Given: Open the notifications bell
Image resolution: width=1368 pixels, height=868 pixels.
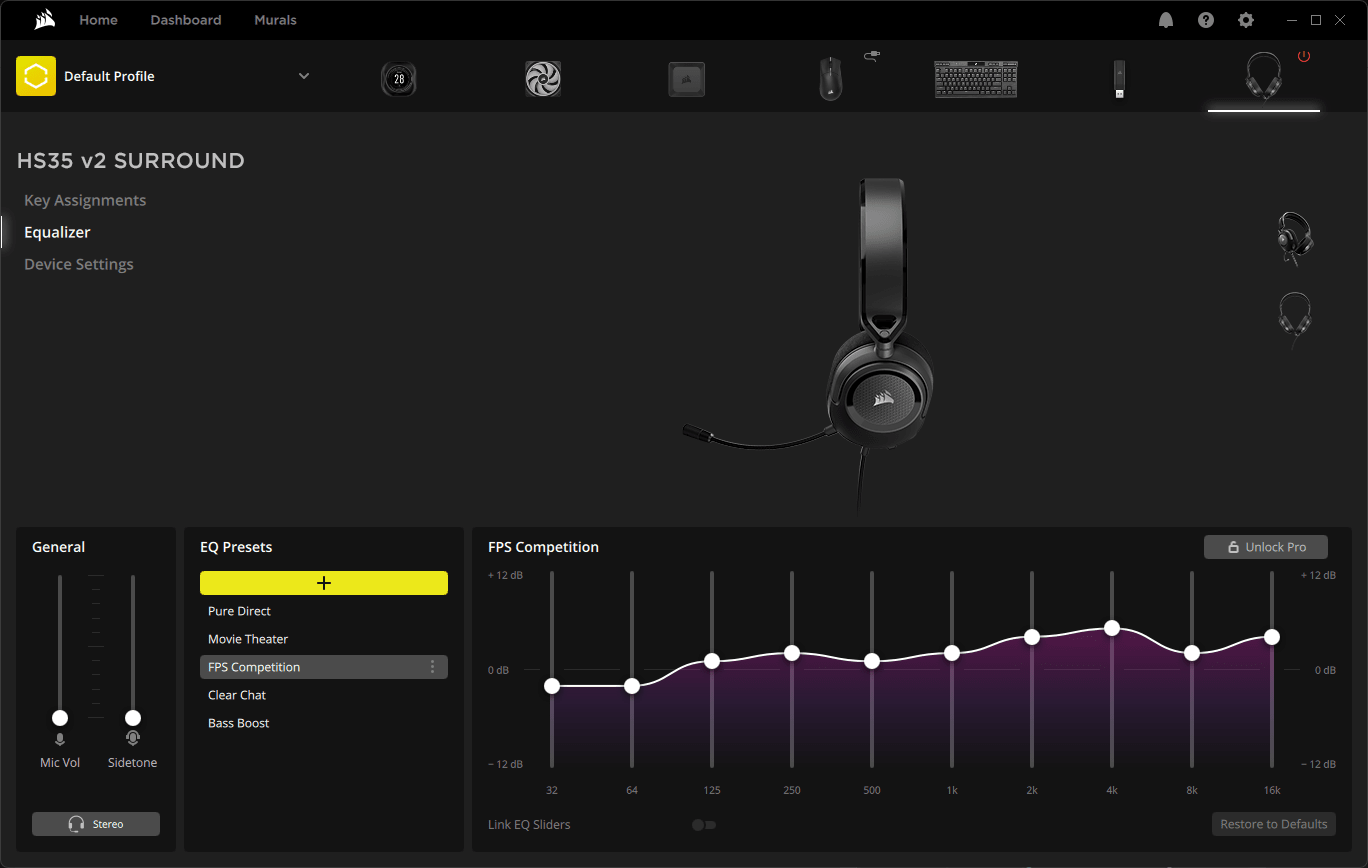Looking at the screenshot, I should click(1166, 20).
